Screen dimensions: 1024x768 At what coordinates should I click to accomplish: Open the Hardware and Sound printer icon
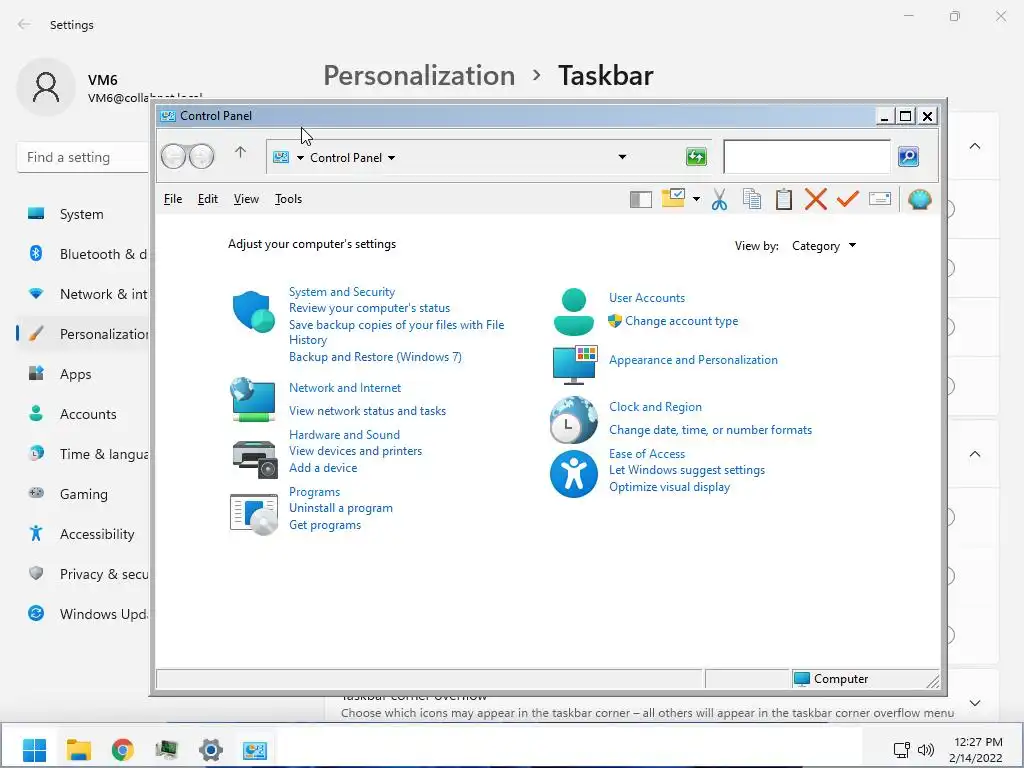255,459
